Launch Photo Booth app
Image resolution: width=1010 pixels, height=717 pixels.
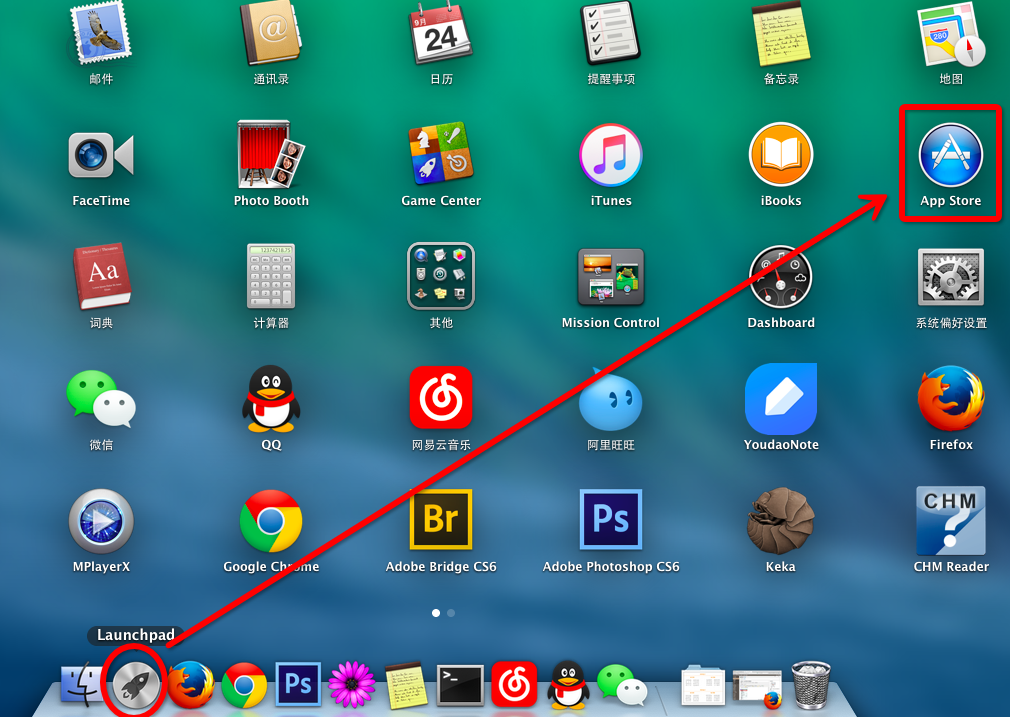[x=271, y=154]
